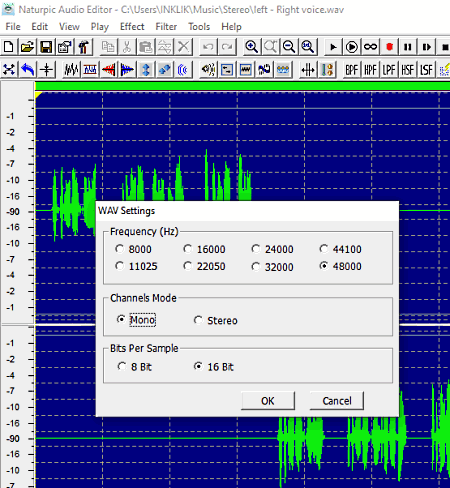Select the 44100 Hz frequency option

coord(341,249)
